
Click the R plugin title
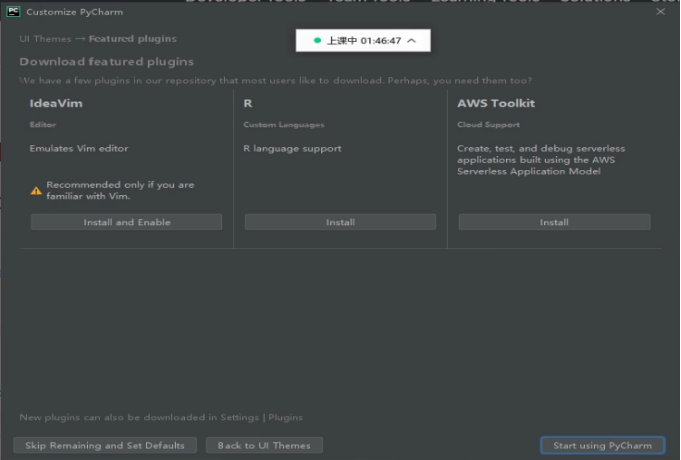point(248,103)
